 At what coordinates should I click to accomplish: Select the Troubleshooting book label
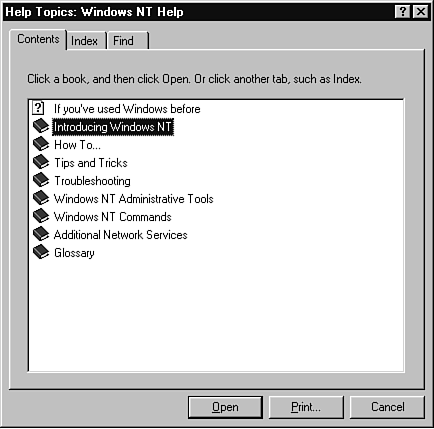point(92,181)
